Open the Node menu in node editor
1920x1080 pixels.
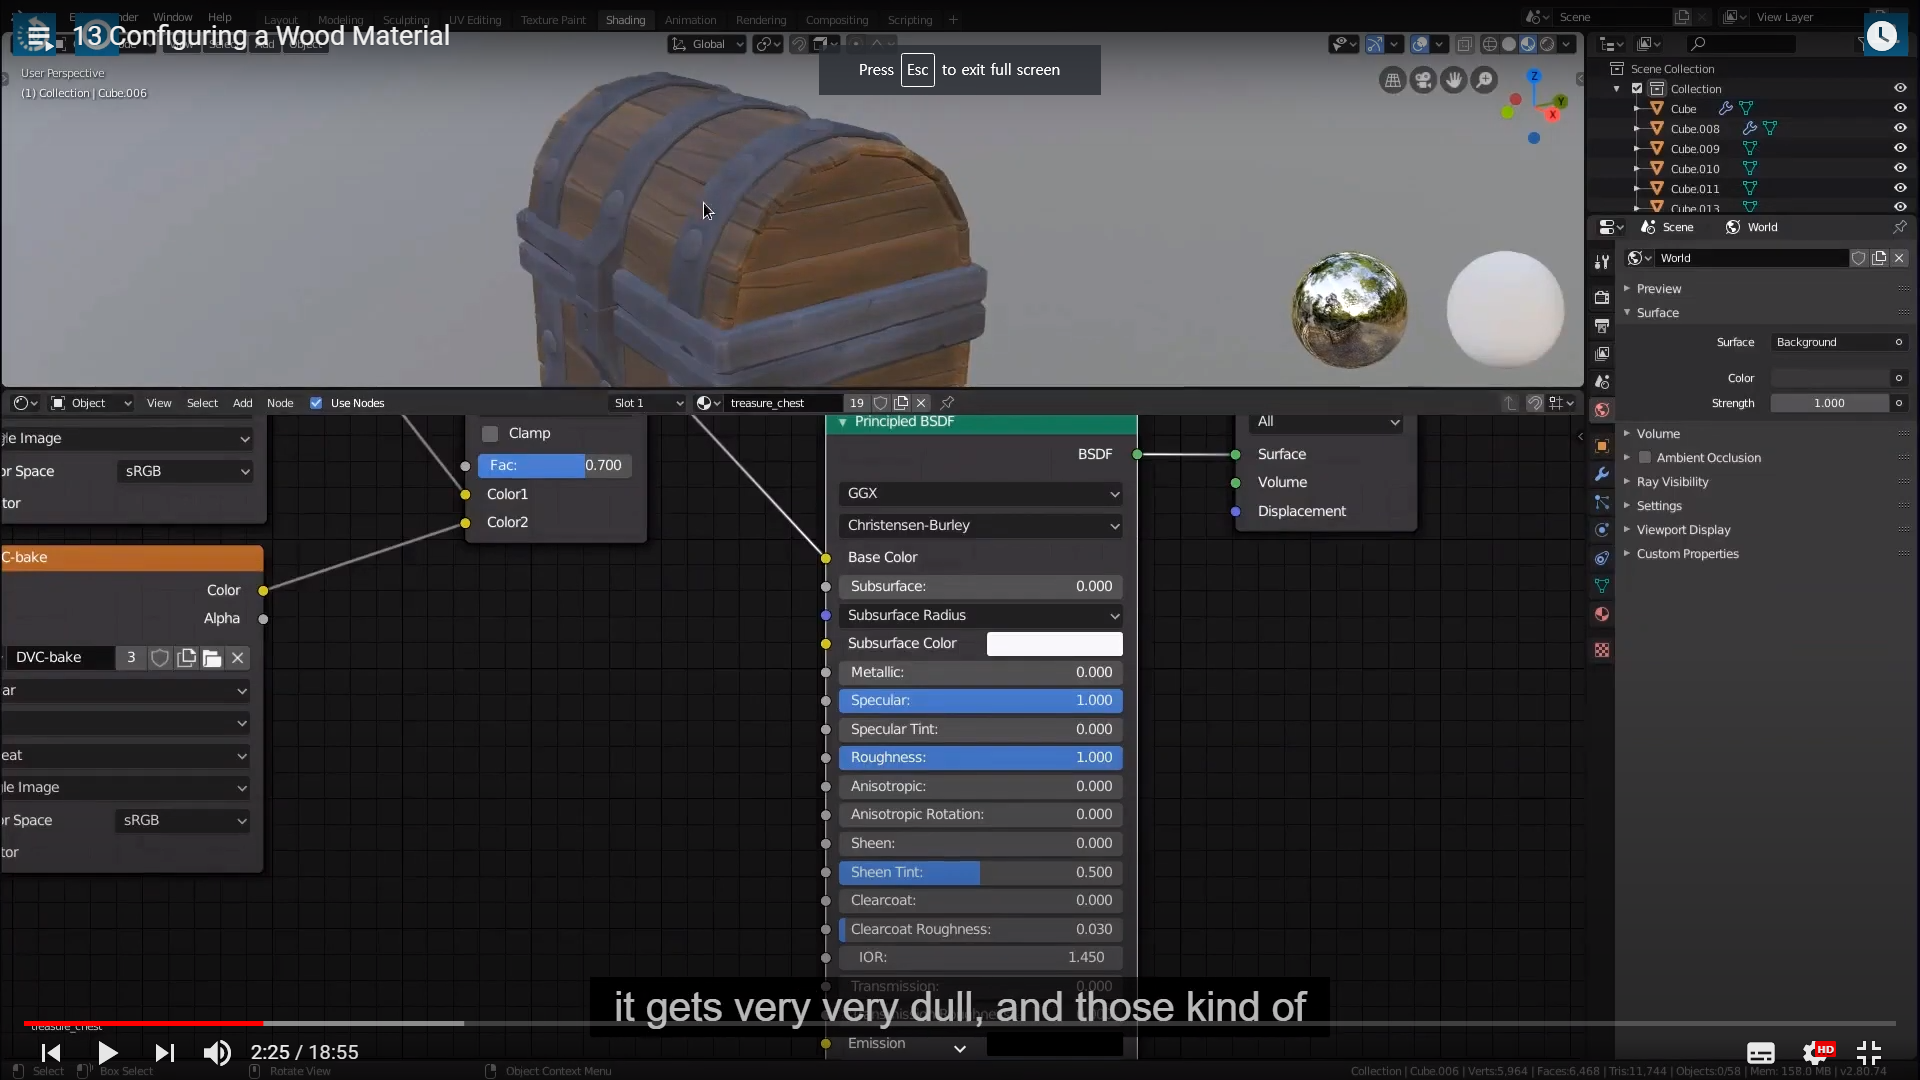pos(280,403)
